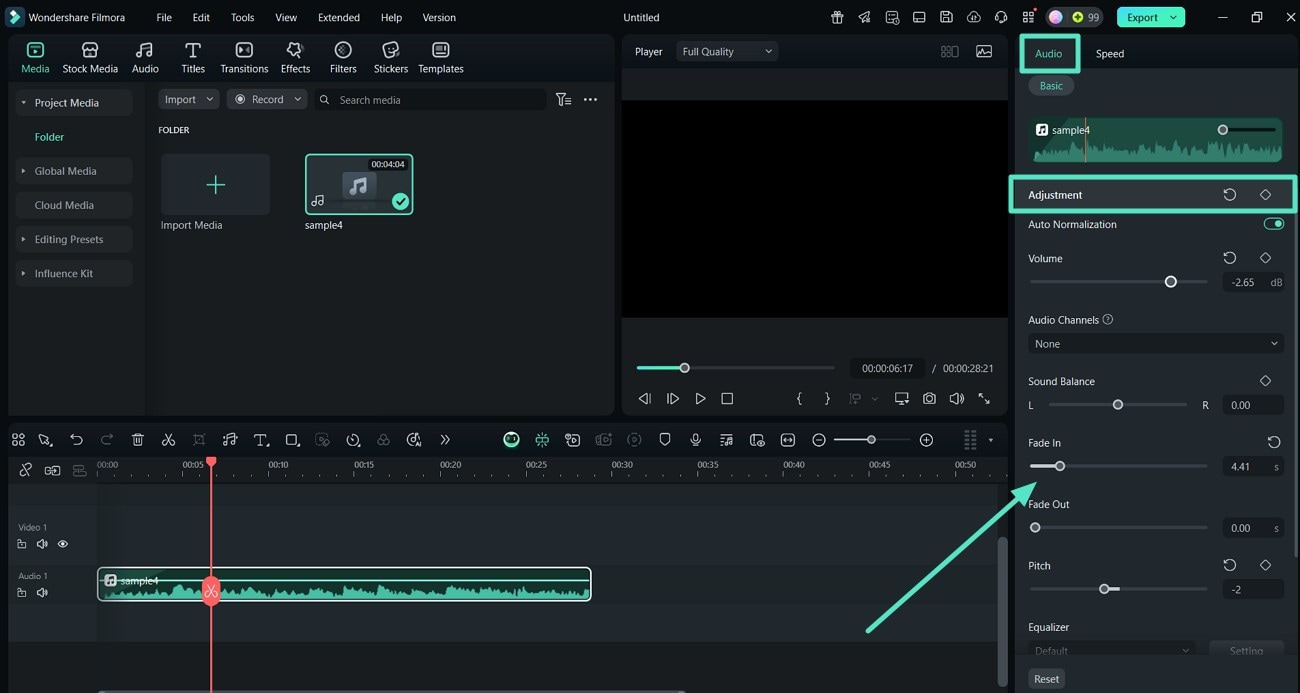Open the Transitions tab
Viewport: 1300px width, 693px height.
point(244,58)
